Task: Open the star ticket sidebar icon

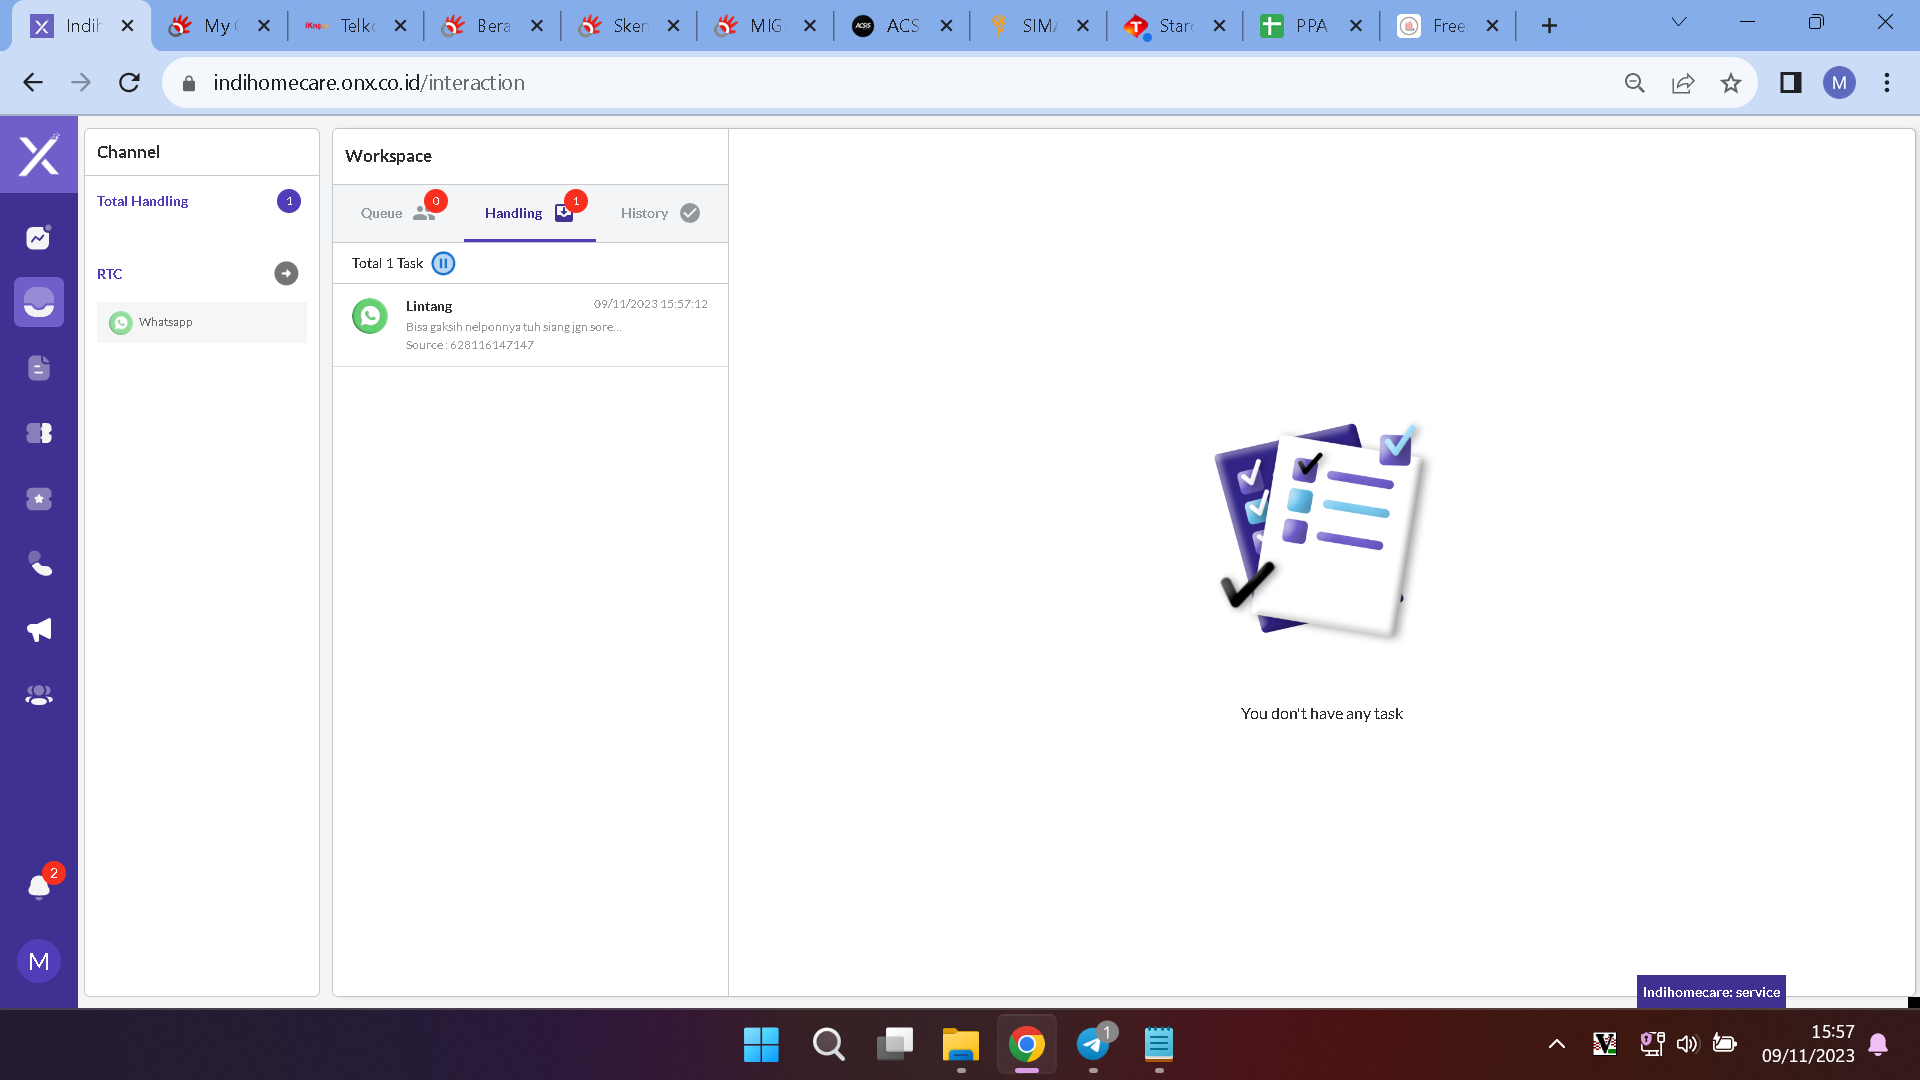Action: click(x=39, y=499)
